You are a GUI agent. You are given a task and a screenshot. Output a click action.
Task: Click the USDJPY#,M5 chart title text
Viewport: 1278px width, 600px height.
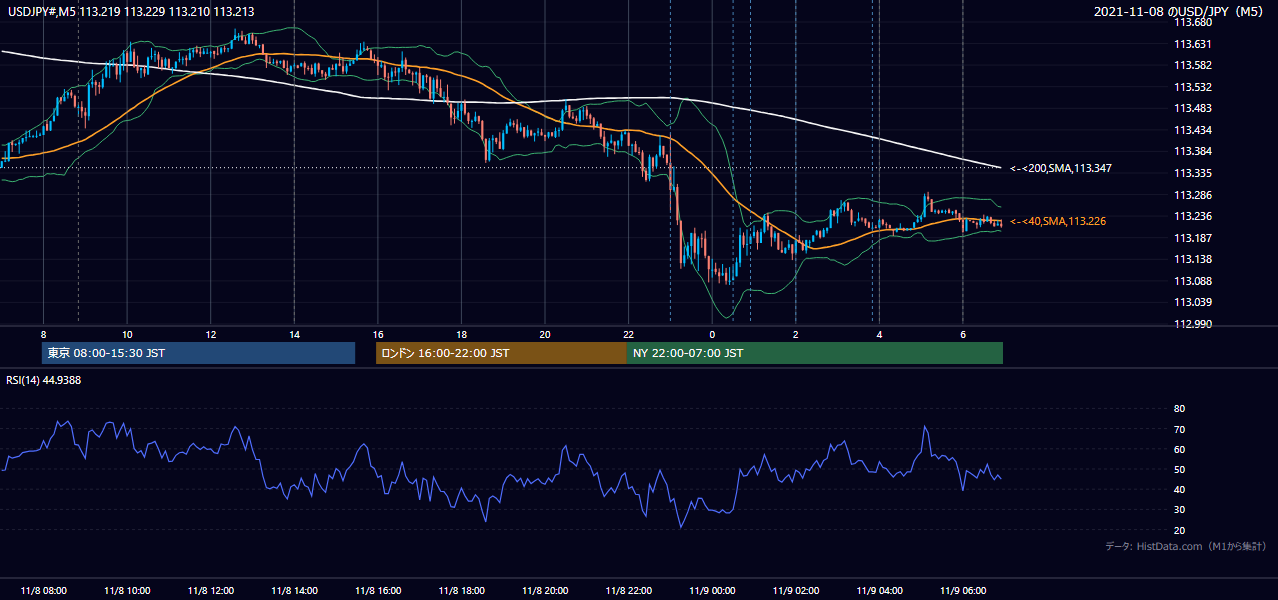click(130, 12)
